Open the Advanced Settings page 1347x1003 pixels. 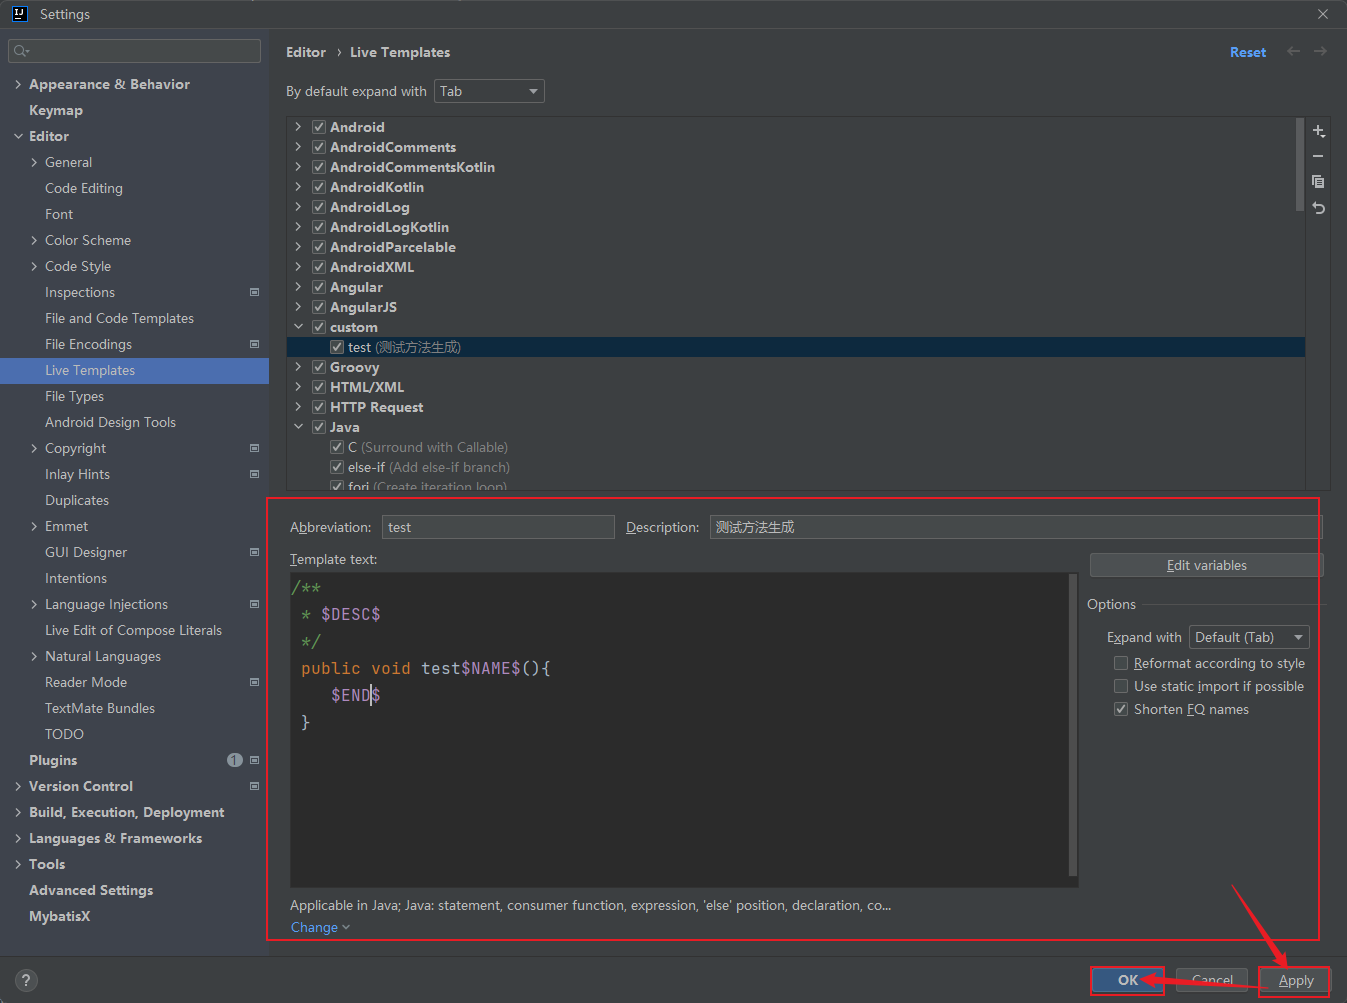(x=91, y=890)
